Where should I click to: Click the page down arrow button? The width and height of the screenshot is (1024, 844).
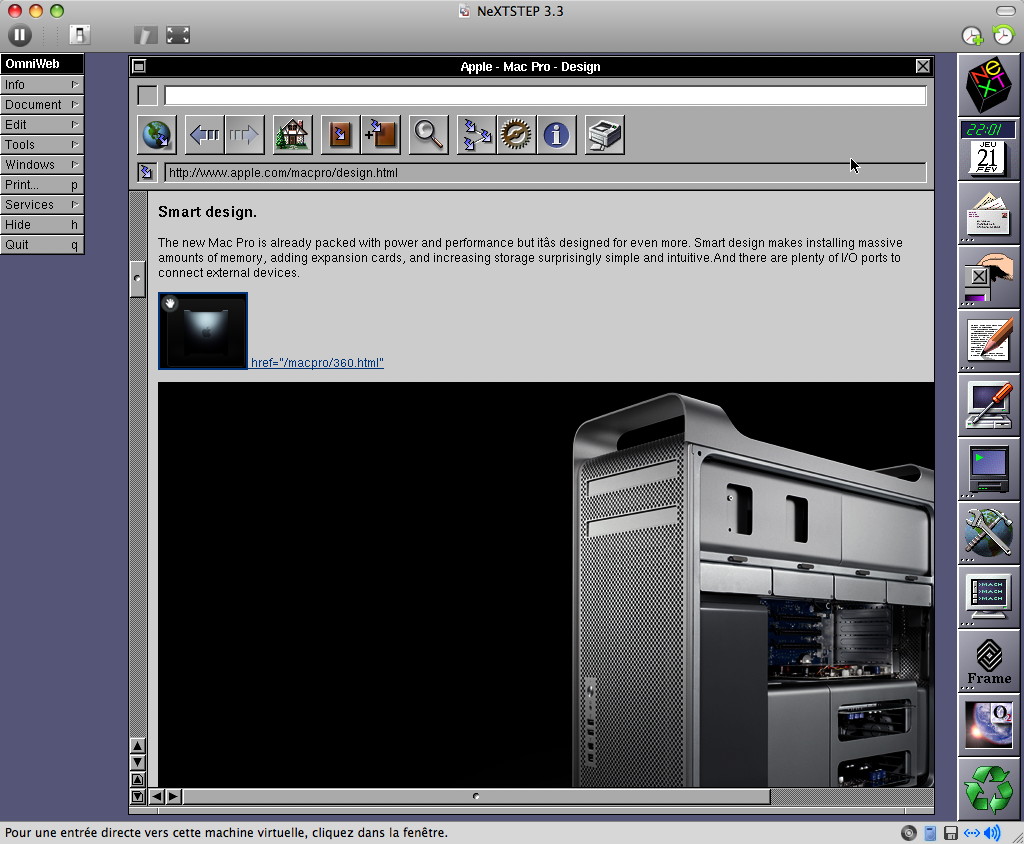point(138,796)
